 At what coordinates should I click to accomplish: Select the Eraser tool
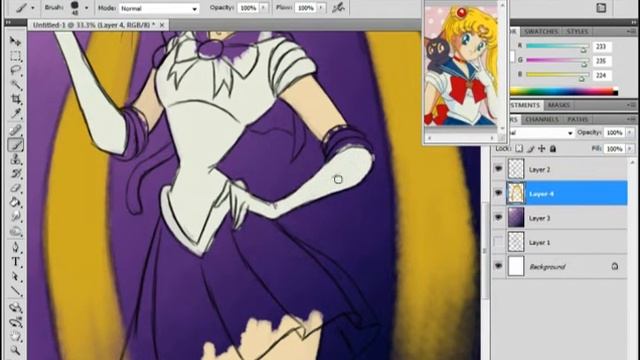point(15,189)
